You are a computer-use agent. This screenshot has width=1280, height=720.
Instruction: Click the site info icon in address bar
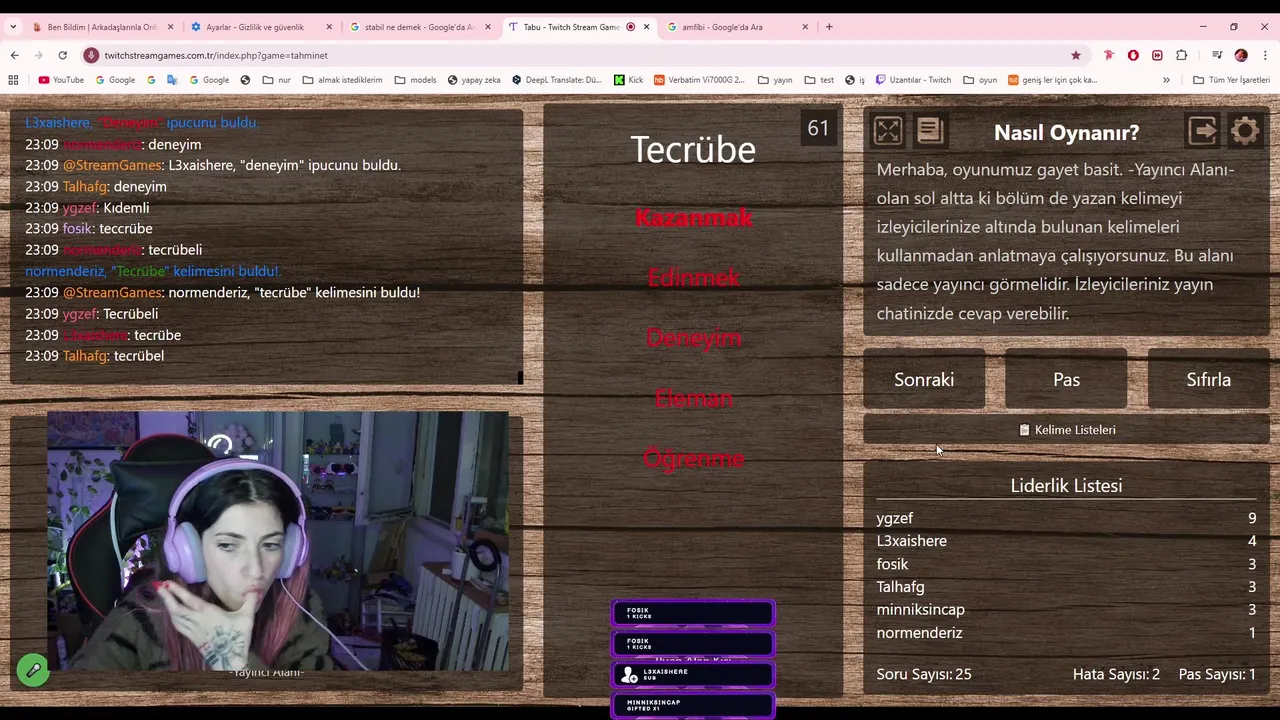(91, 55)
